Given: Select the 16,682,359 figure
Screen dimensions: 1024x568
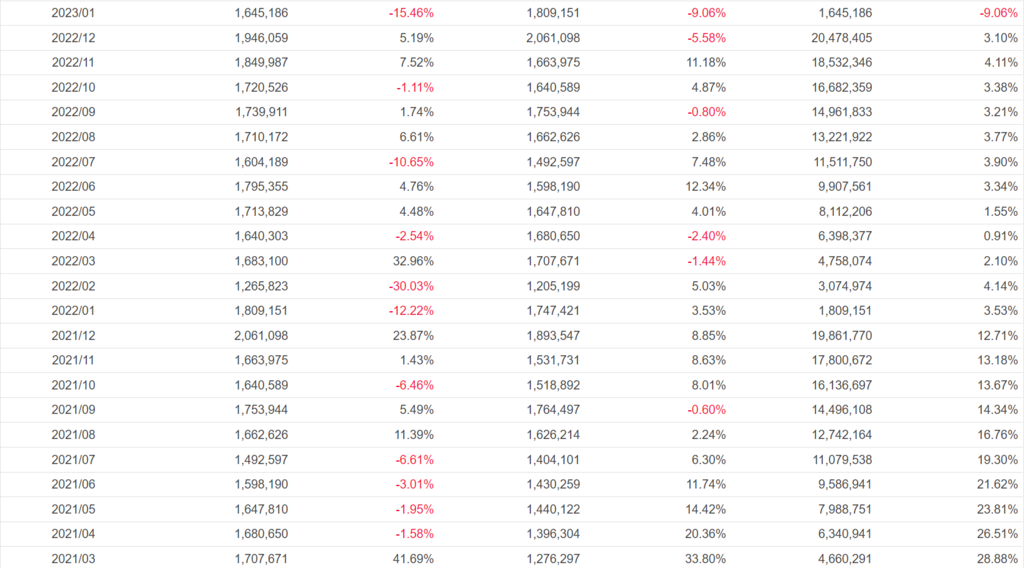Looking at the screenshot, I should [x=838, y=87].
